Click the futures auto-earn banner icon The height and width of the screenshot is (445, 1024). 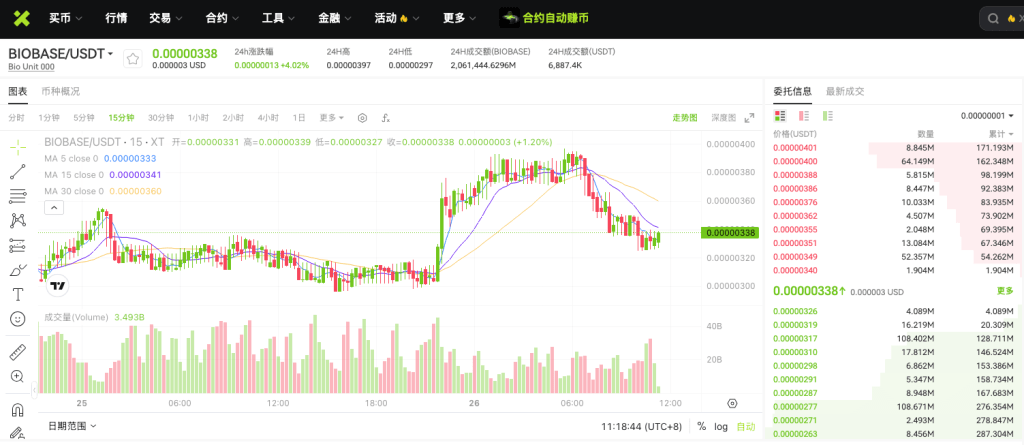pos(509,18)
